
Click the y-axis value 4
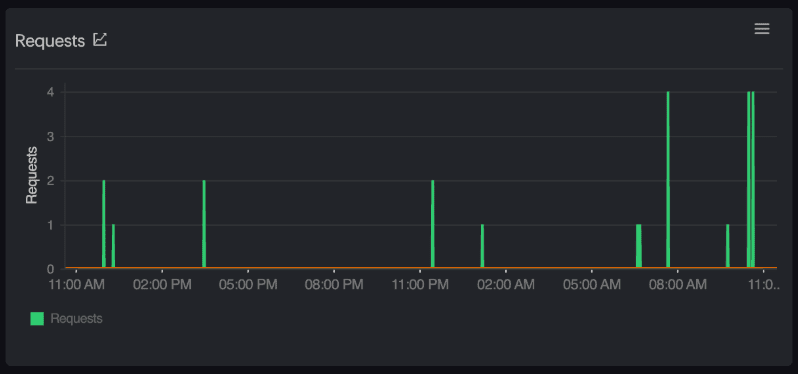(x=51, y=92)
